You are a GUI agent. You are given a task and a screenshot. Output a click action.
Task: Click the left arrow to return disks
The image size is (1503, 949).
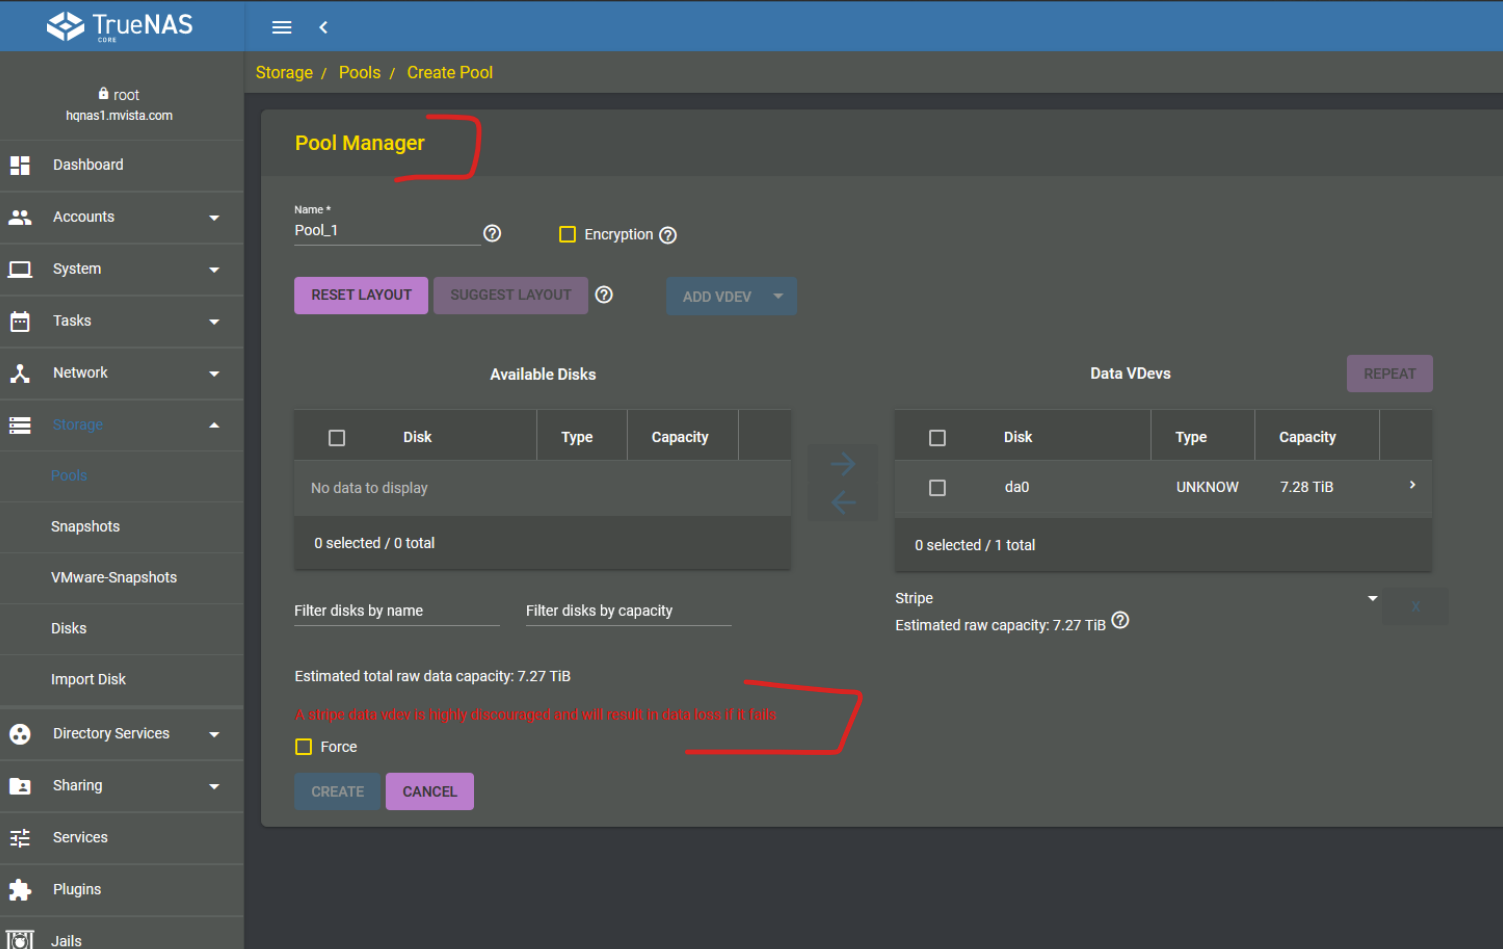[x=843, y=502]
